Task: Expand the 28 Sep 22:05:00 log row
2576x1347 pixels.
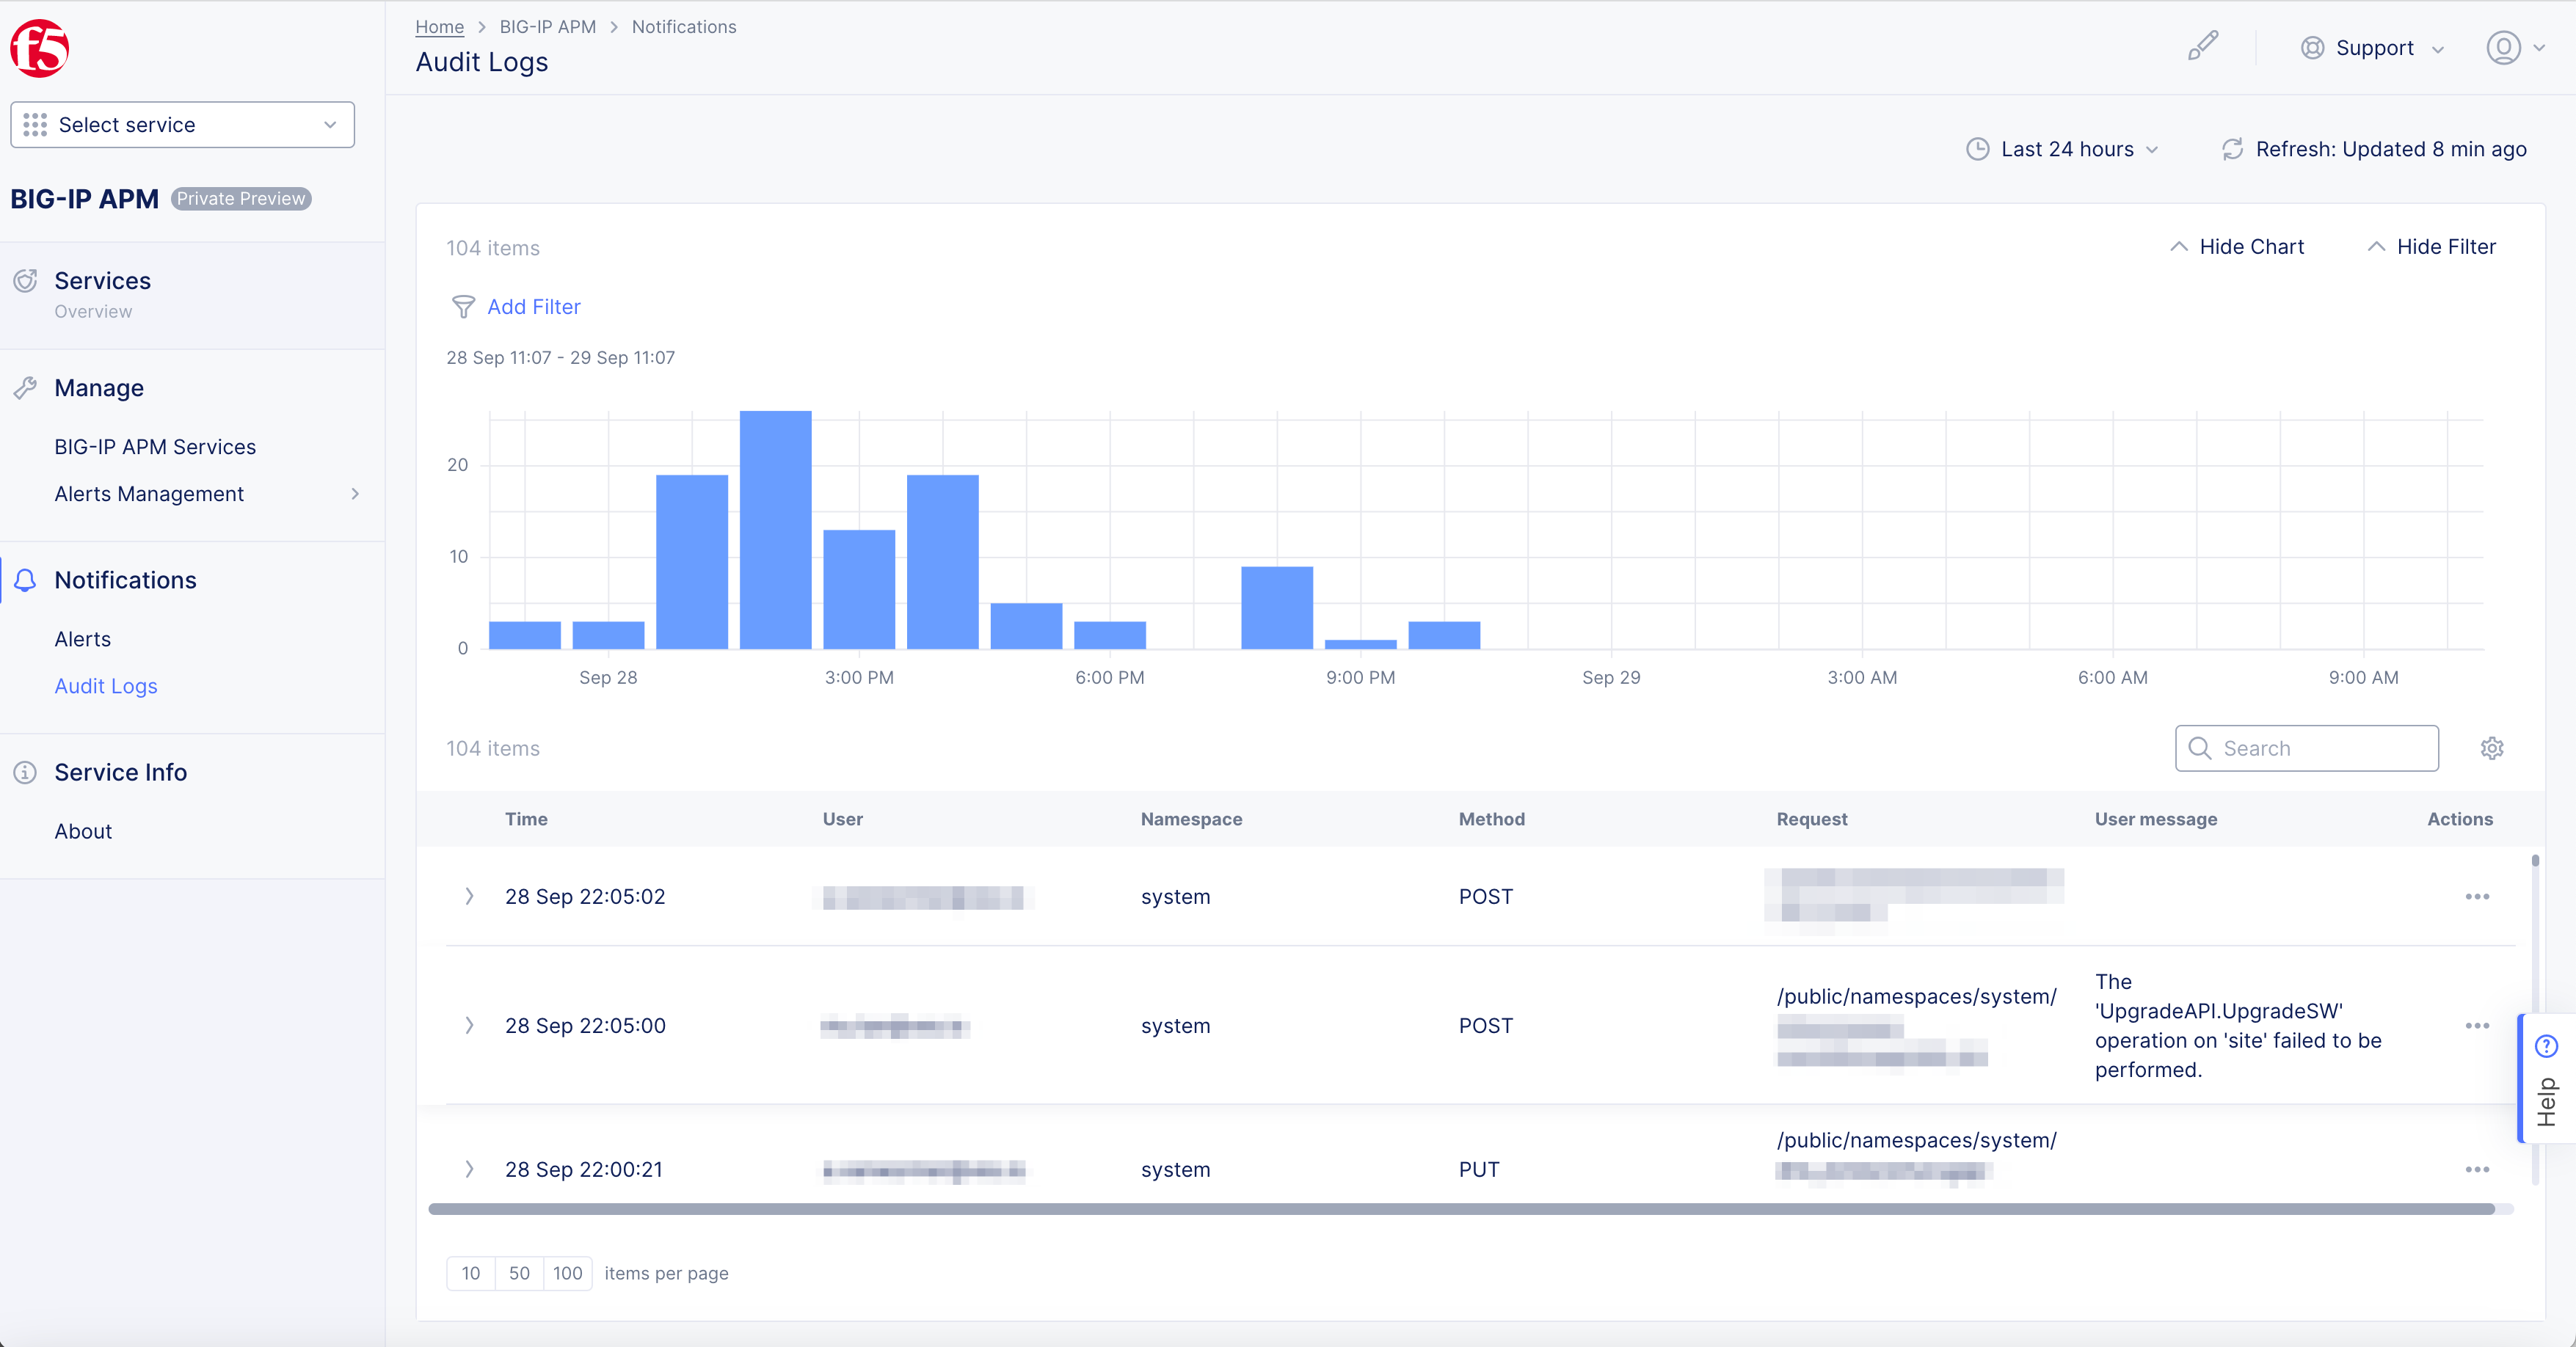Action: tap(469, 1025)
